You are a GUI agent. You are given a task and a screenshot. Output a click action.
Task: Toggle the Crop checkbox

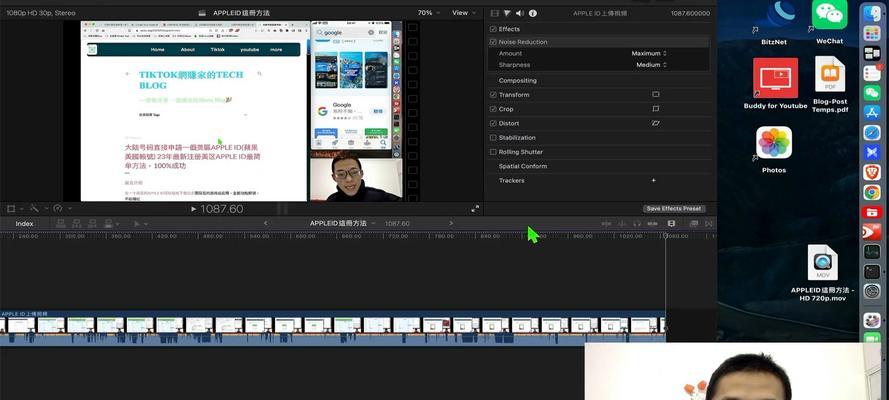(493, 109)
